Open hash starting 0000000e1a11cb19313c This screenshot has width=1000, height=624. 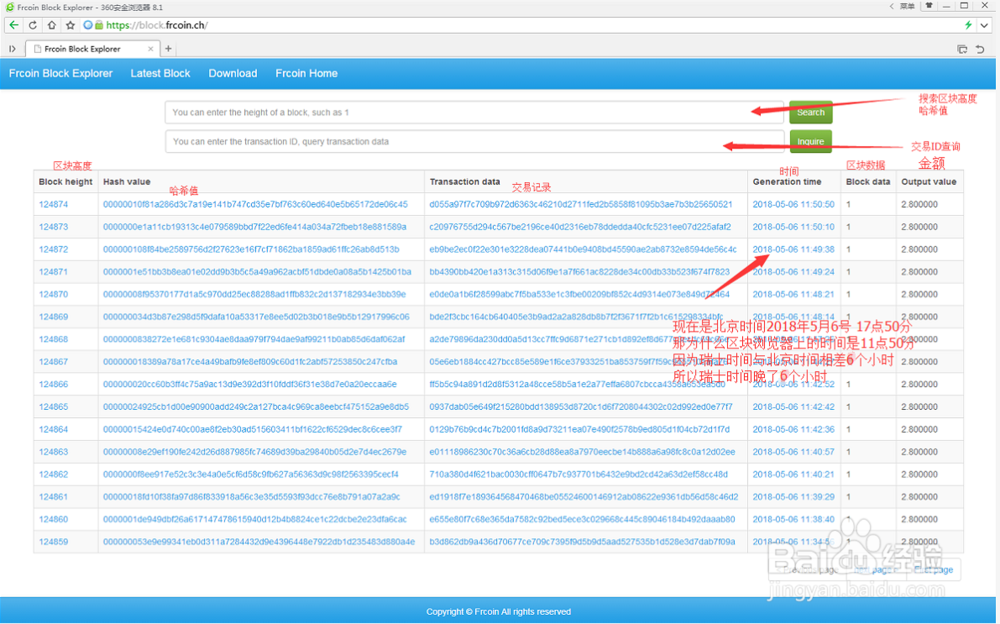pos(254,227)
